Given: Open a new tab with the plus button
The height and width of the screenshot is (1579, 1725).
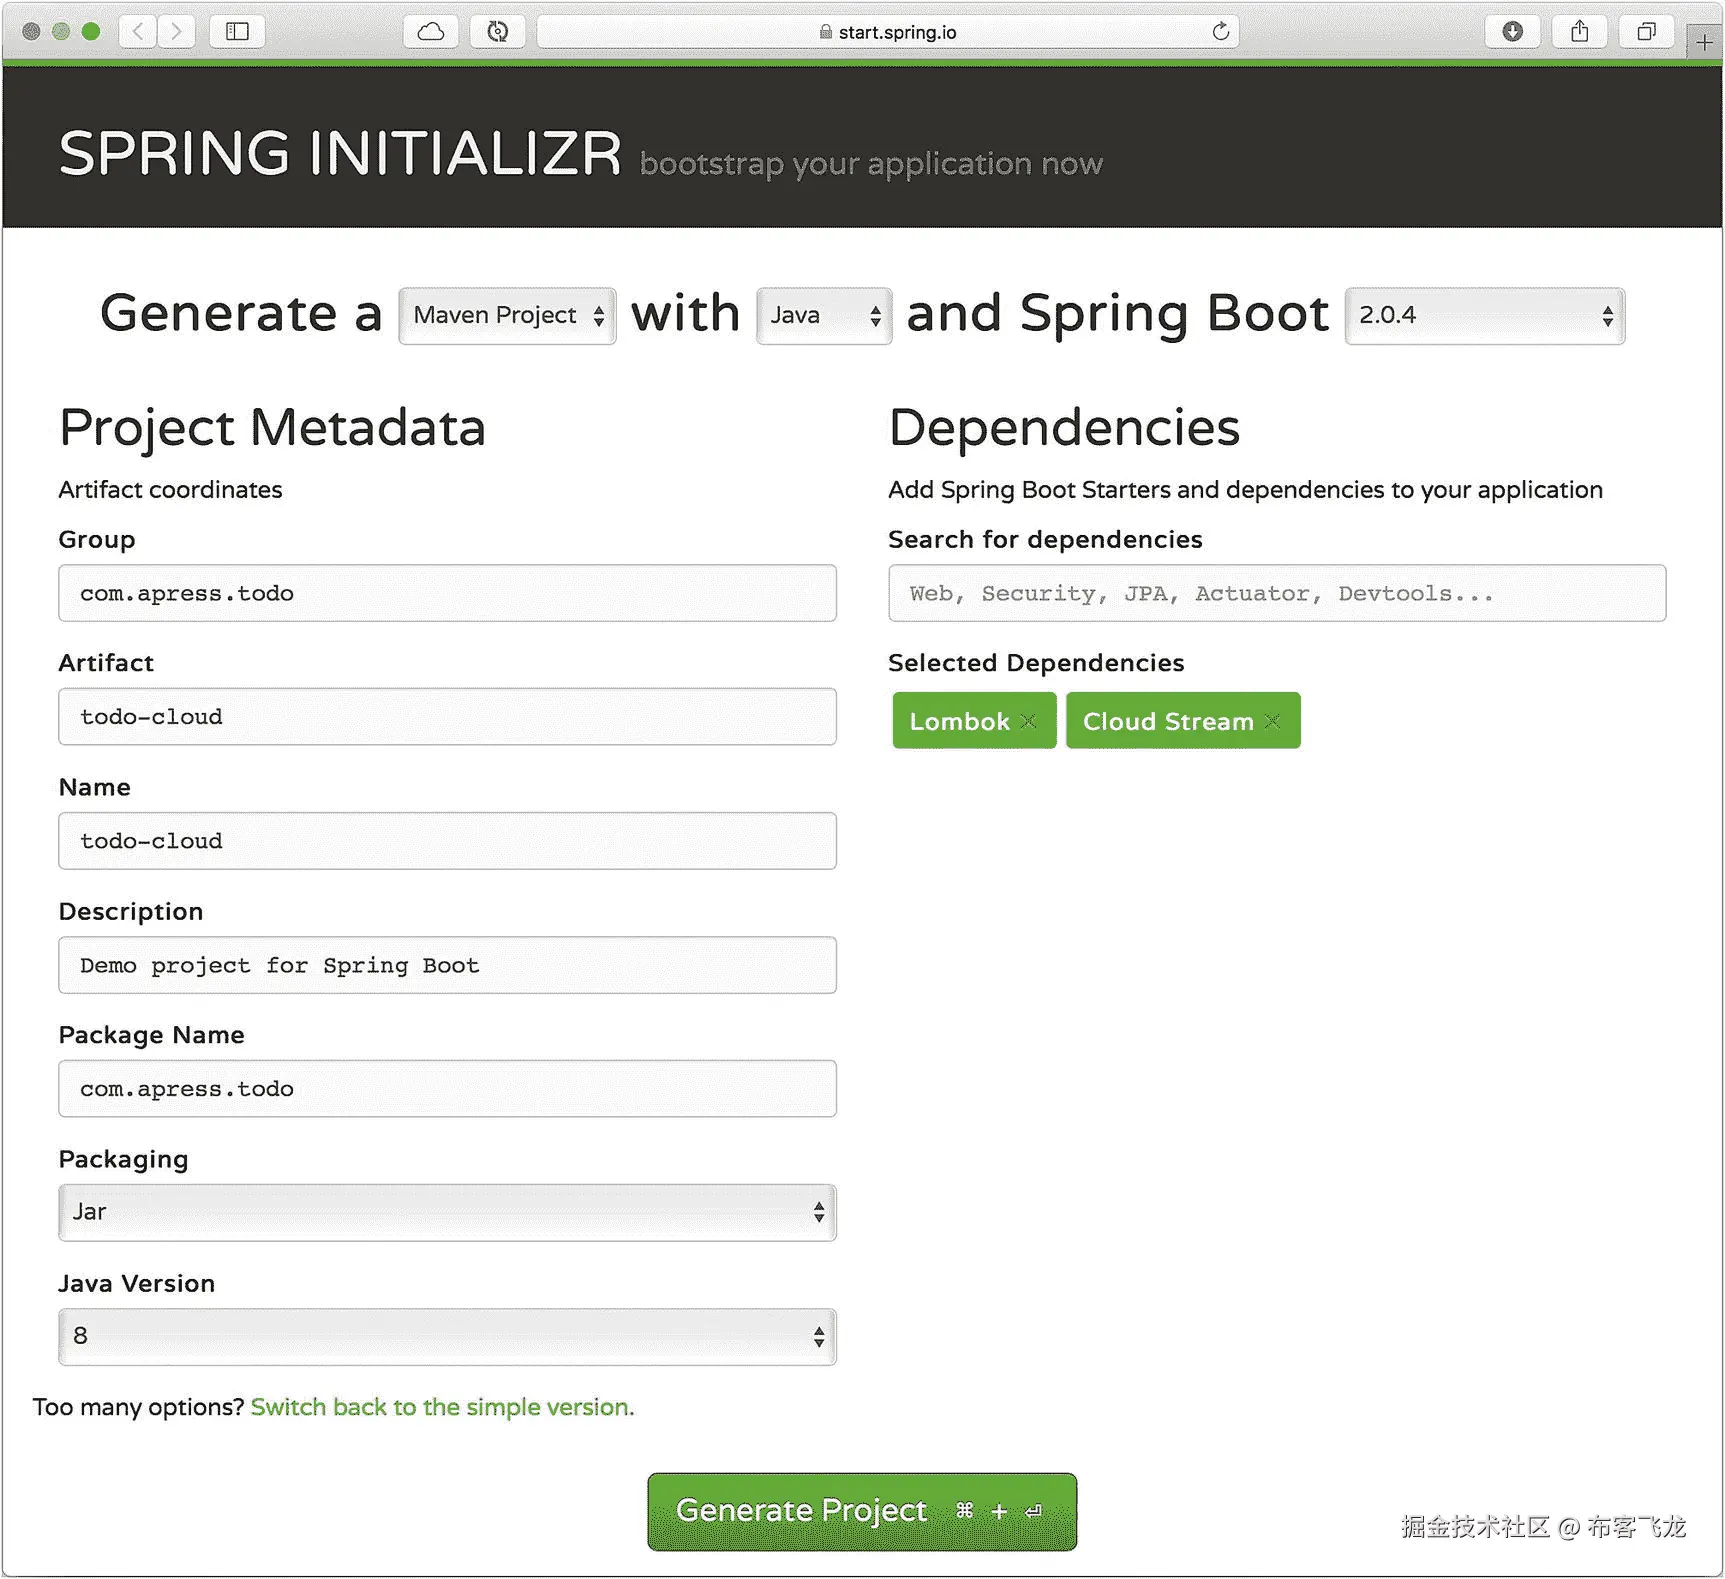Looking at the screenshot, I should 1704,42.
